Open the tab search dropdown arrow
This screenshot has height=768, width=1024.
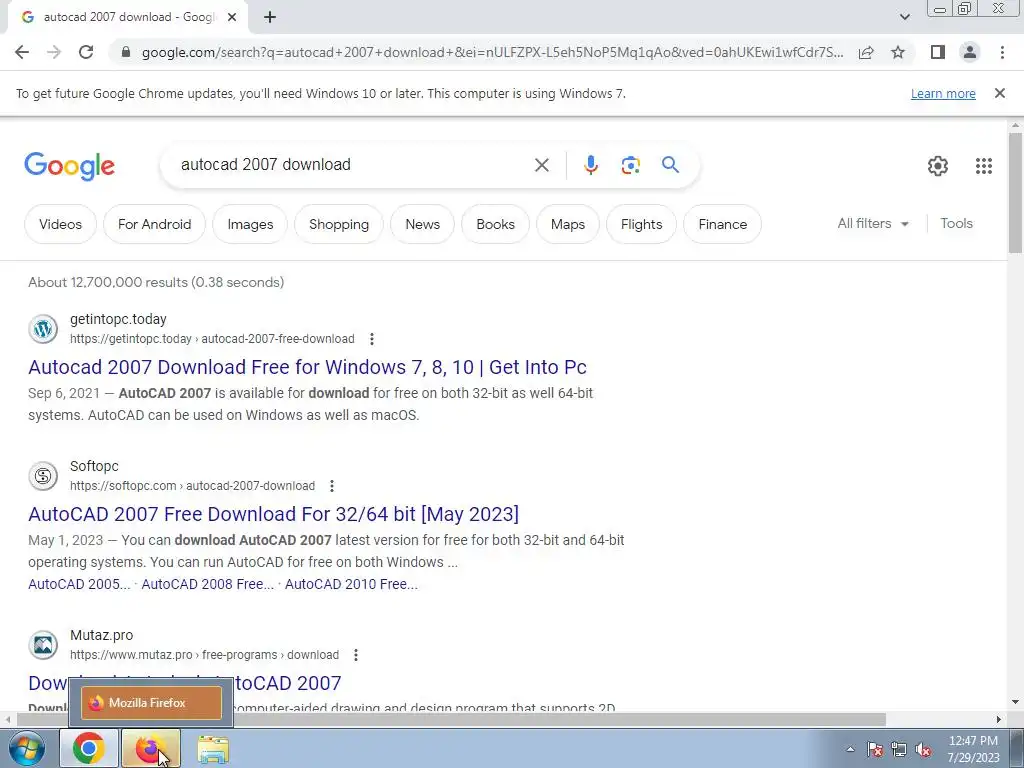(x=904, y=18)
